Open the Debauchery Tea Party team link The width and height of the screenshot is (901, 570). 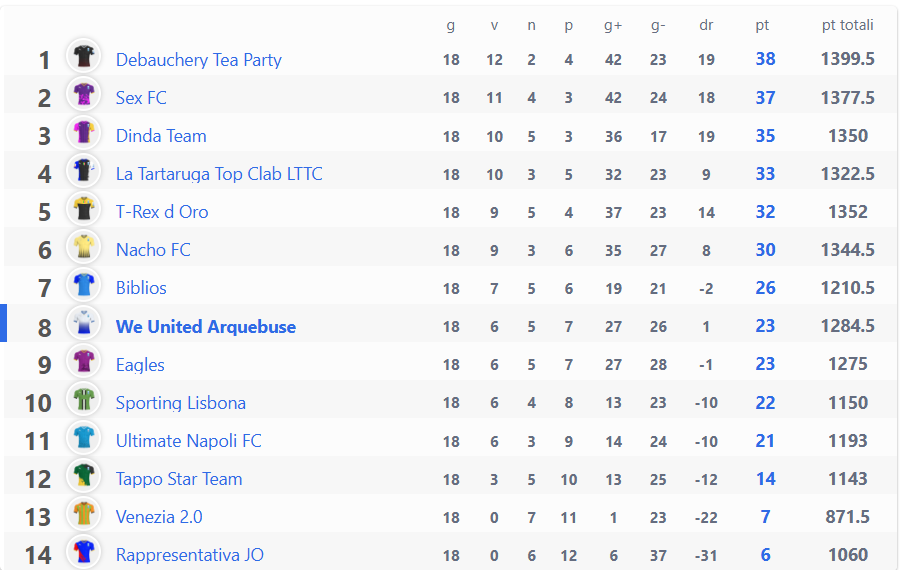(199, 60)
